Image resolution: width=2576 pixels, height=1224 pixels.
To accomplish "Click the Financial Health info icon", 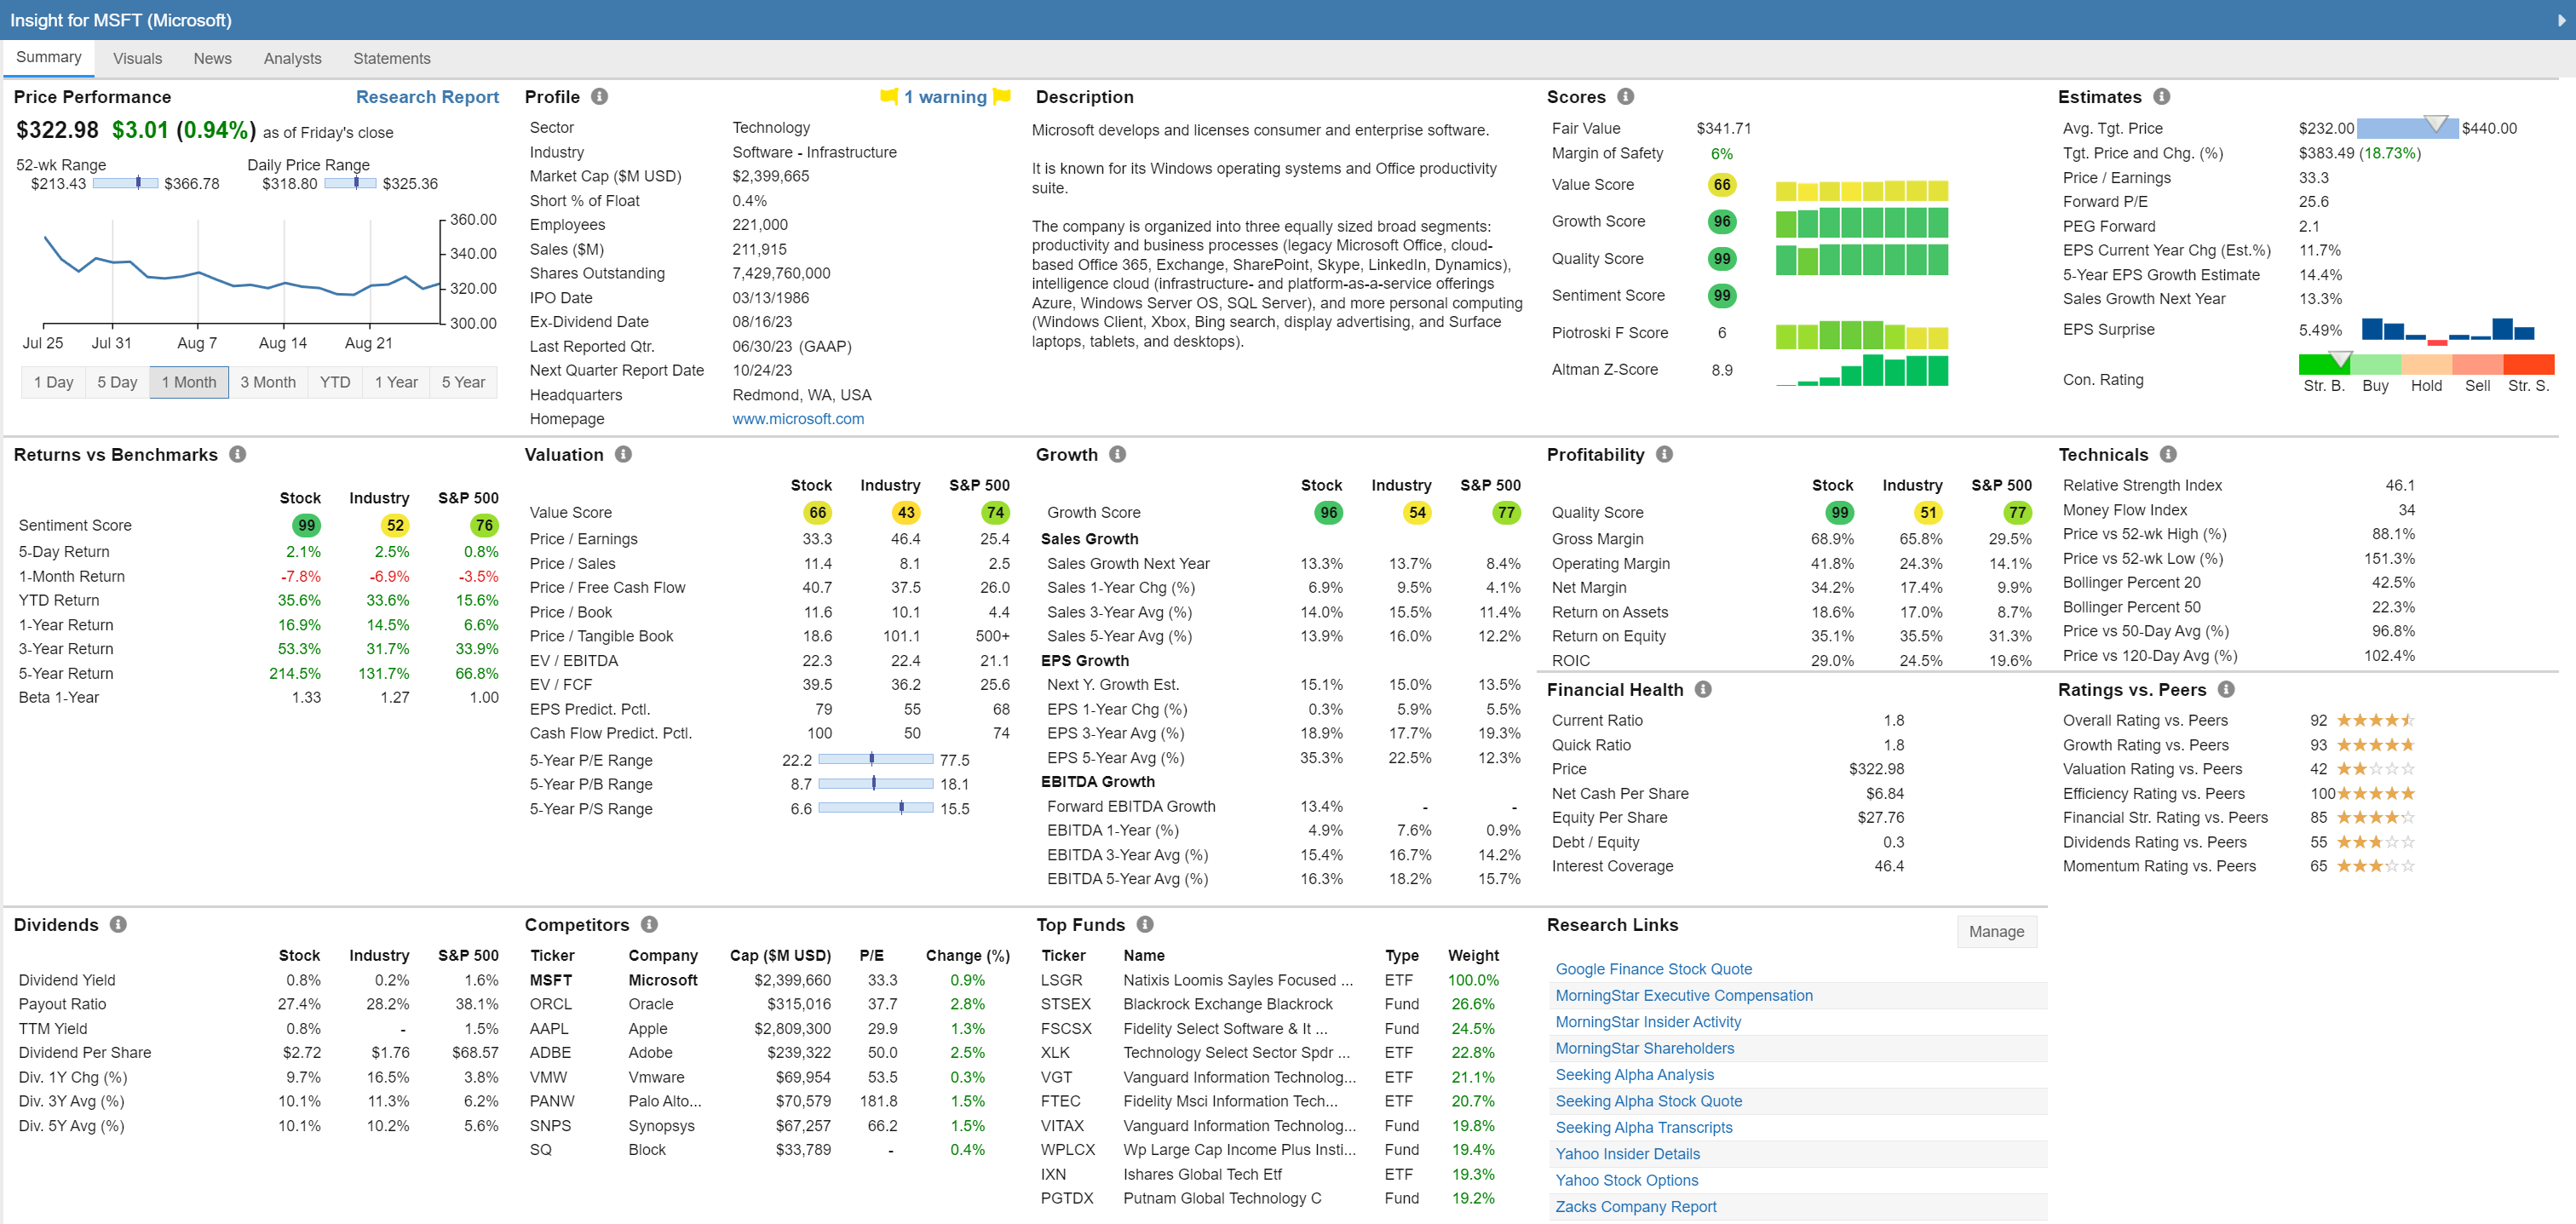I will tap(1703, 689).
